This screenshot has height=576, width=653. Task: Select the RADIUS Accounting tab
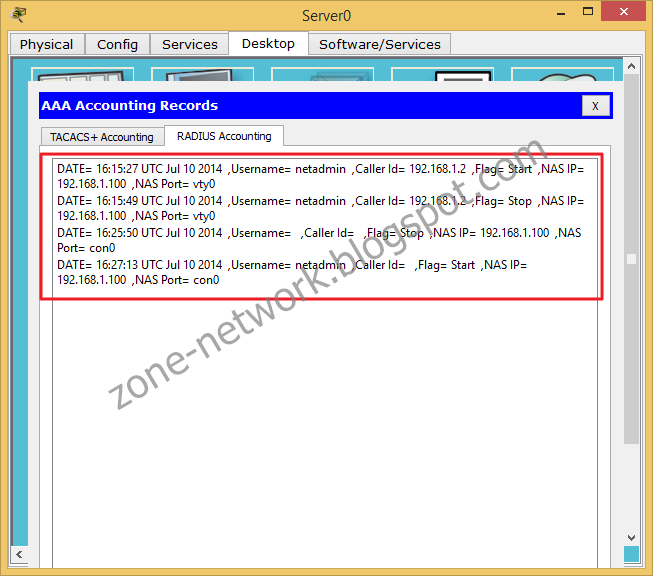coord(224,136)
